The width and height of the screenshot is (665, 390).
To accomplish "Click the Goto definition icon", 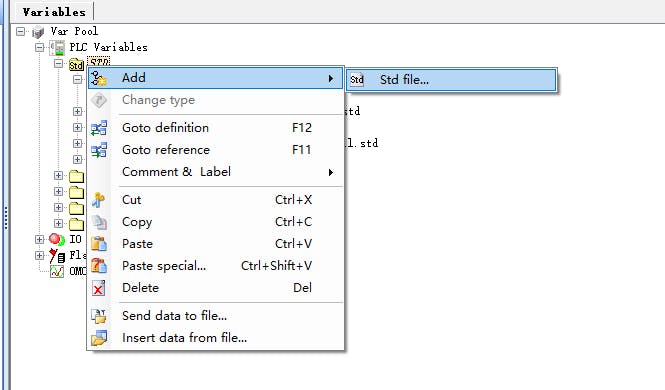I will coord(99,128).
